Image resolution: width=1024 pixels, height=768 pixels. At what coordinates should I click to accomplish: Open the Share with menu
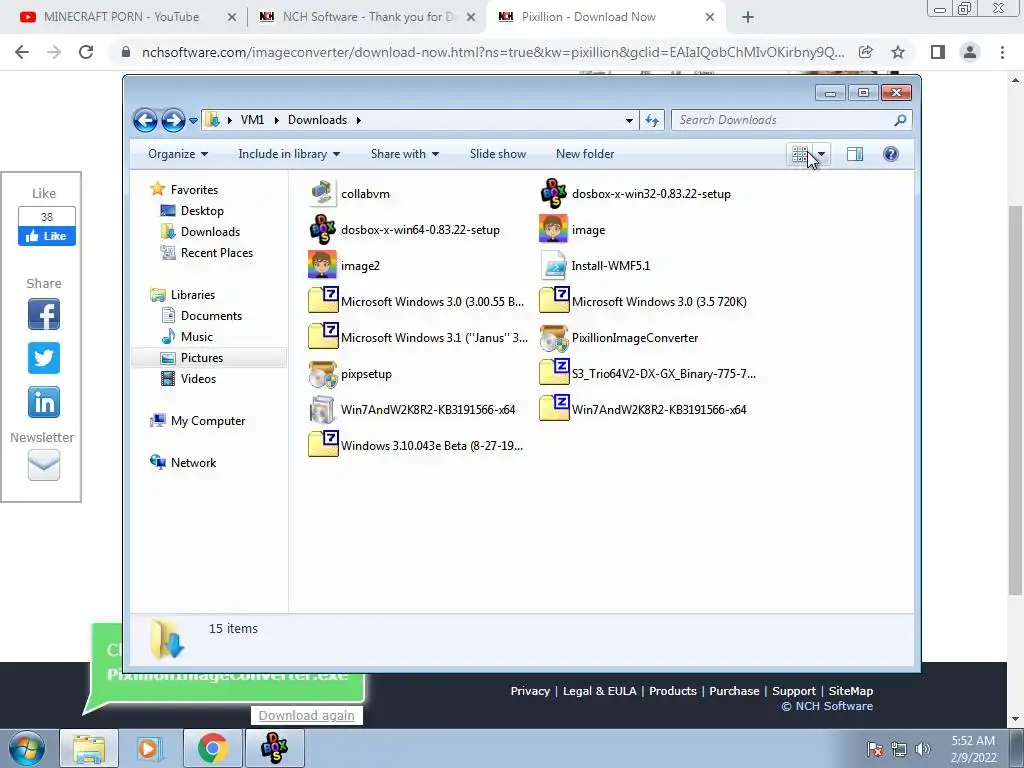click(405, 154)
